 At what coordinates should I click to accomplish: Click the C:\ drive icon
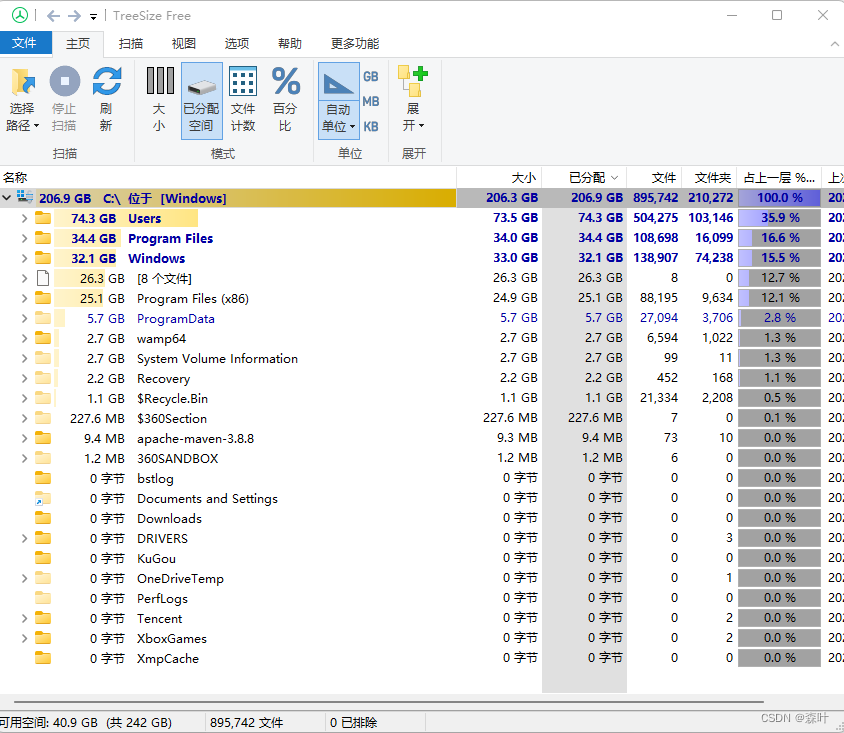pyautogui.click(x=25, y=196)
